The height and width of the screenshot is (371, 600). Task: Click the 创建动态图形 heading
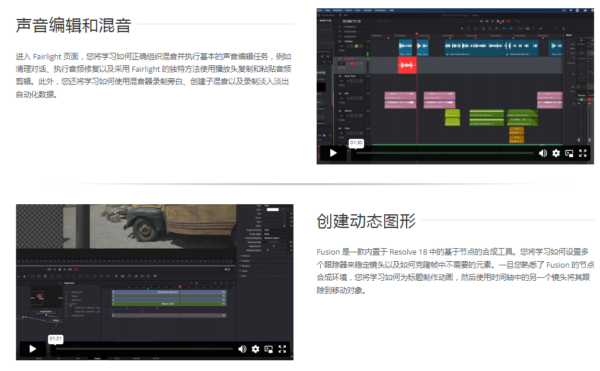[366, 221]
